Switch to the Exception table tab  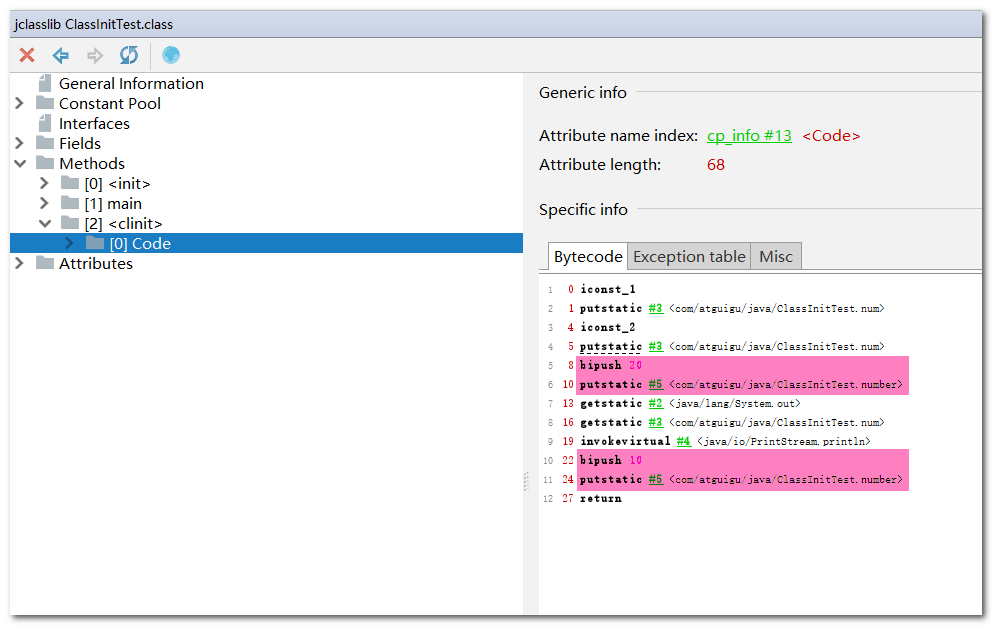(x=689, y=257)
